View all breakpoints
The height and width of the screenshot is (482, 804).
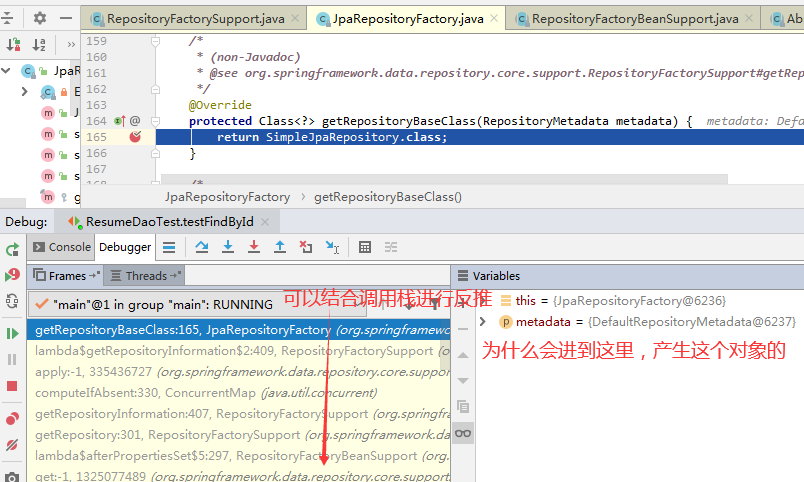[x=12, y=418]
